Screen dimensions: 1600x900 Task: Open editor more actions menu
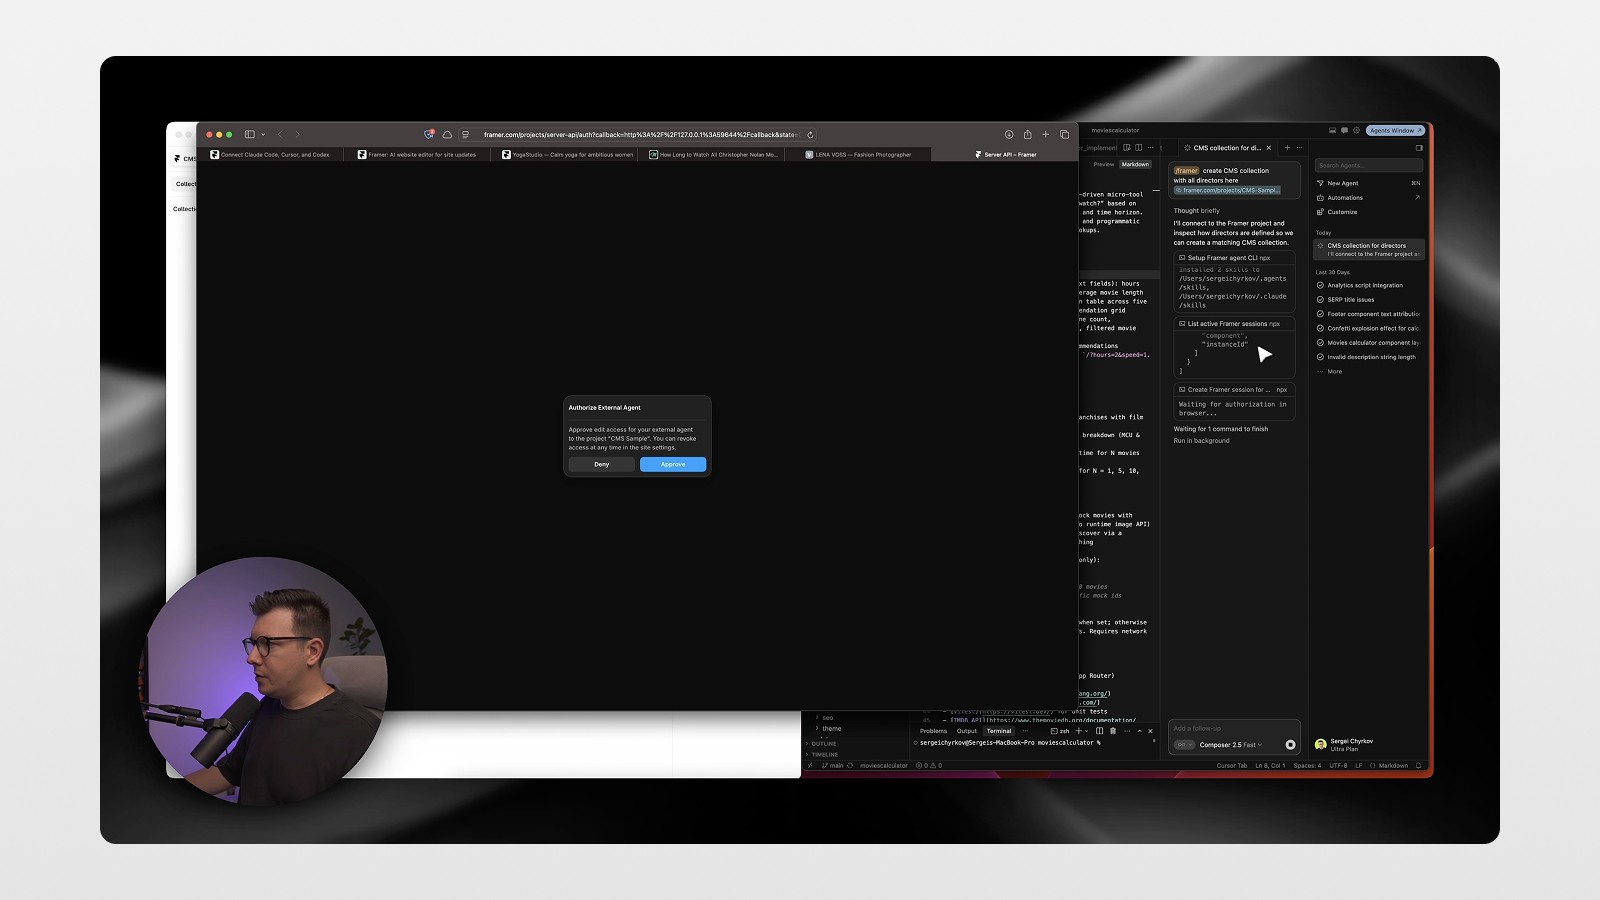click(1150, 148)
